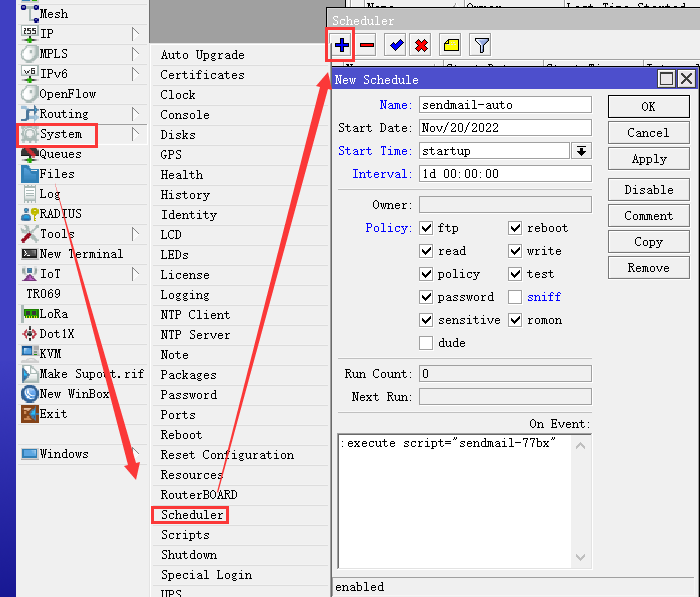This screenshot has height=597, width=700.
Task: Expand the Routing submenu
Action: [64, 114]
